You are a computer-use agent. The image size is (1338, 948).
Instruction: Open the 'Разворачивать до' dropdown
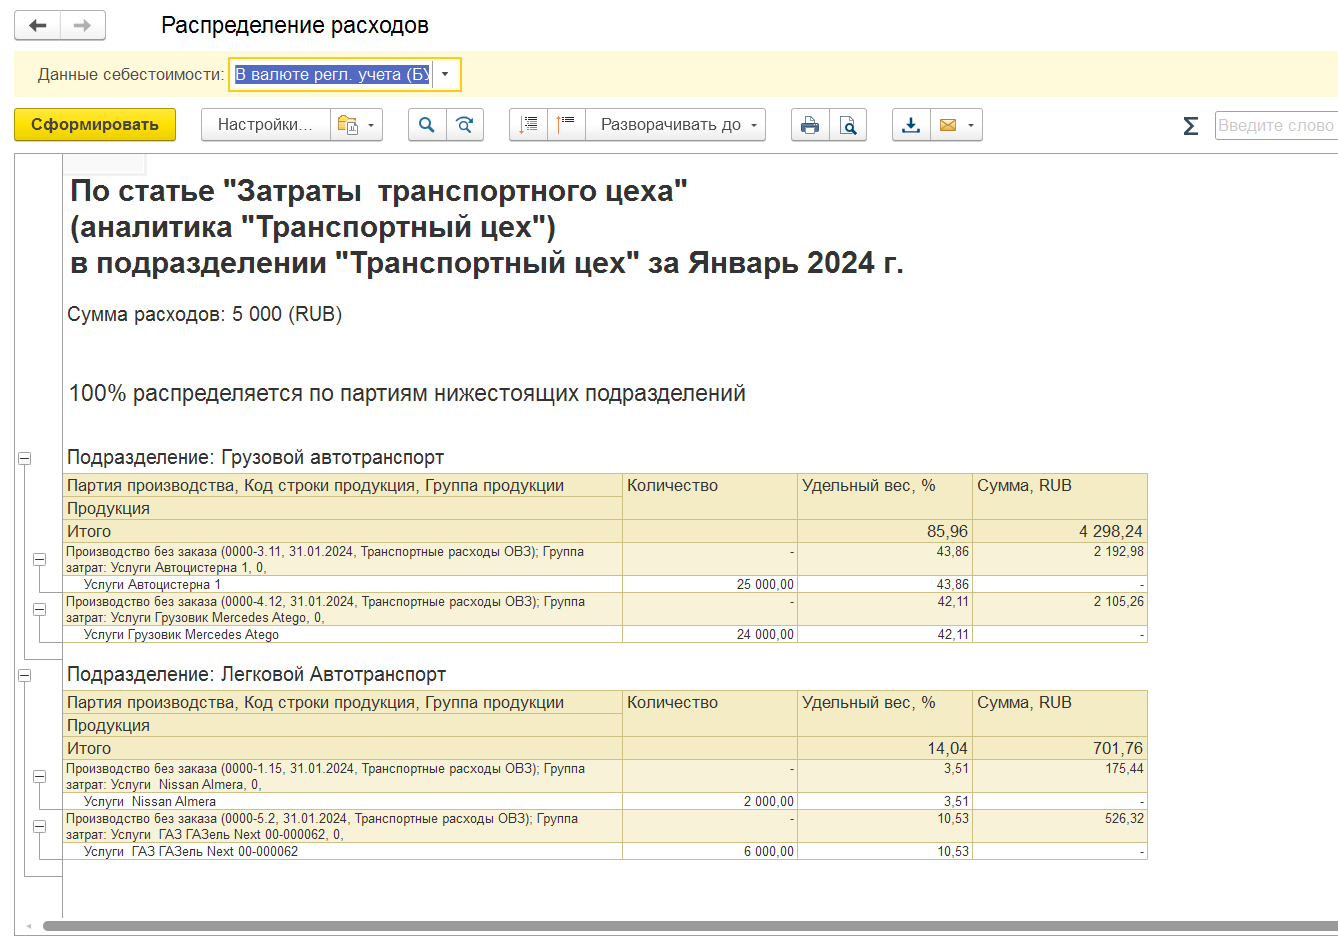tap(677, 125)
